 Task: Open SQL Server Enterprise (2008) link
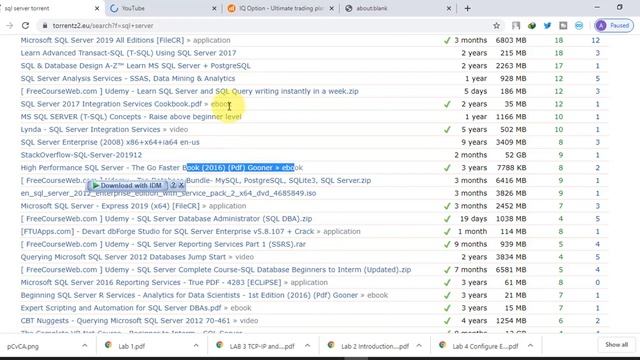tap(110, 142)
